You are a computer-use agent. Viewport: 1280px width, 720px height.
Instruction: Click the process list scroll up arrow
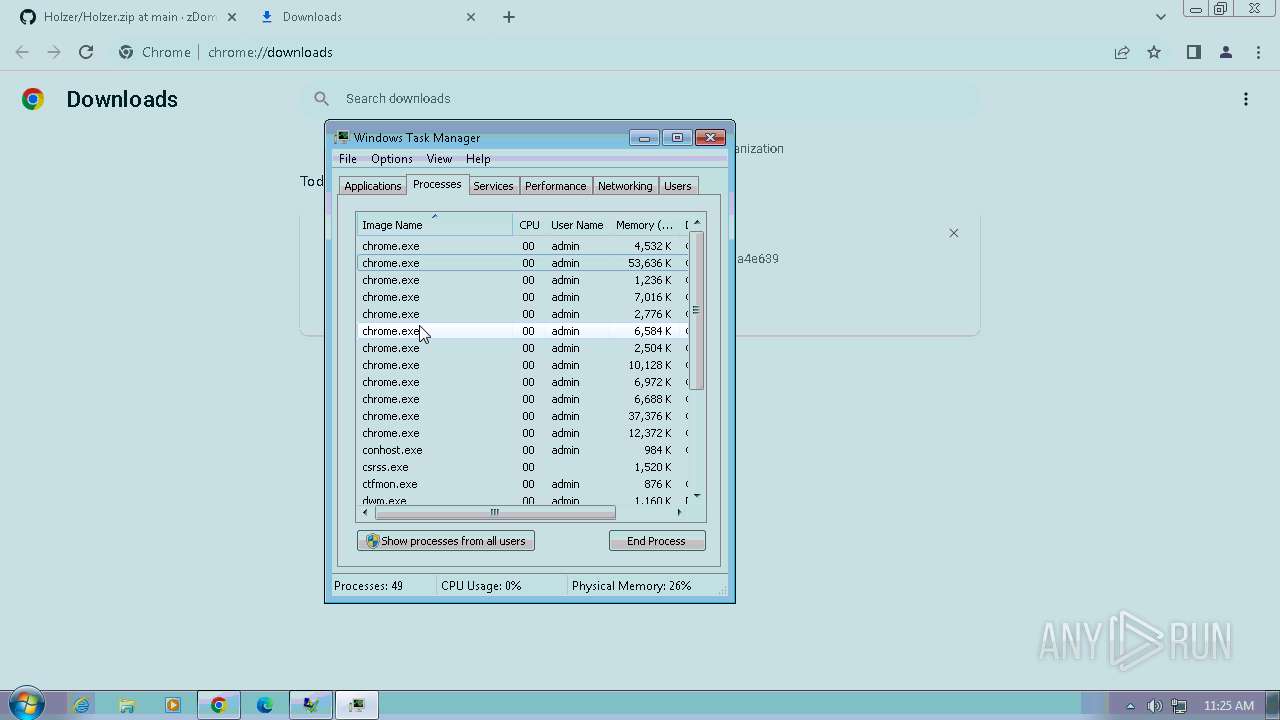[697, 222]
